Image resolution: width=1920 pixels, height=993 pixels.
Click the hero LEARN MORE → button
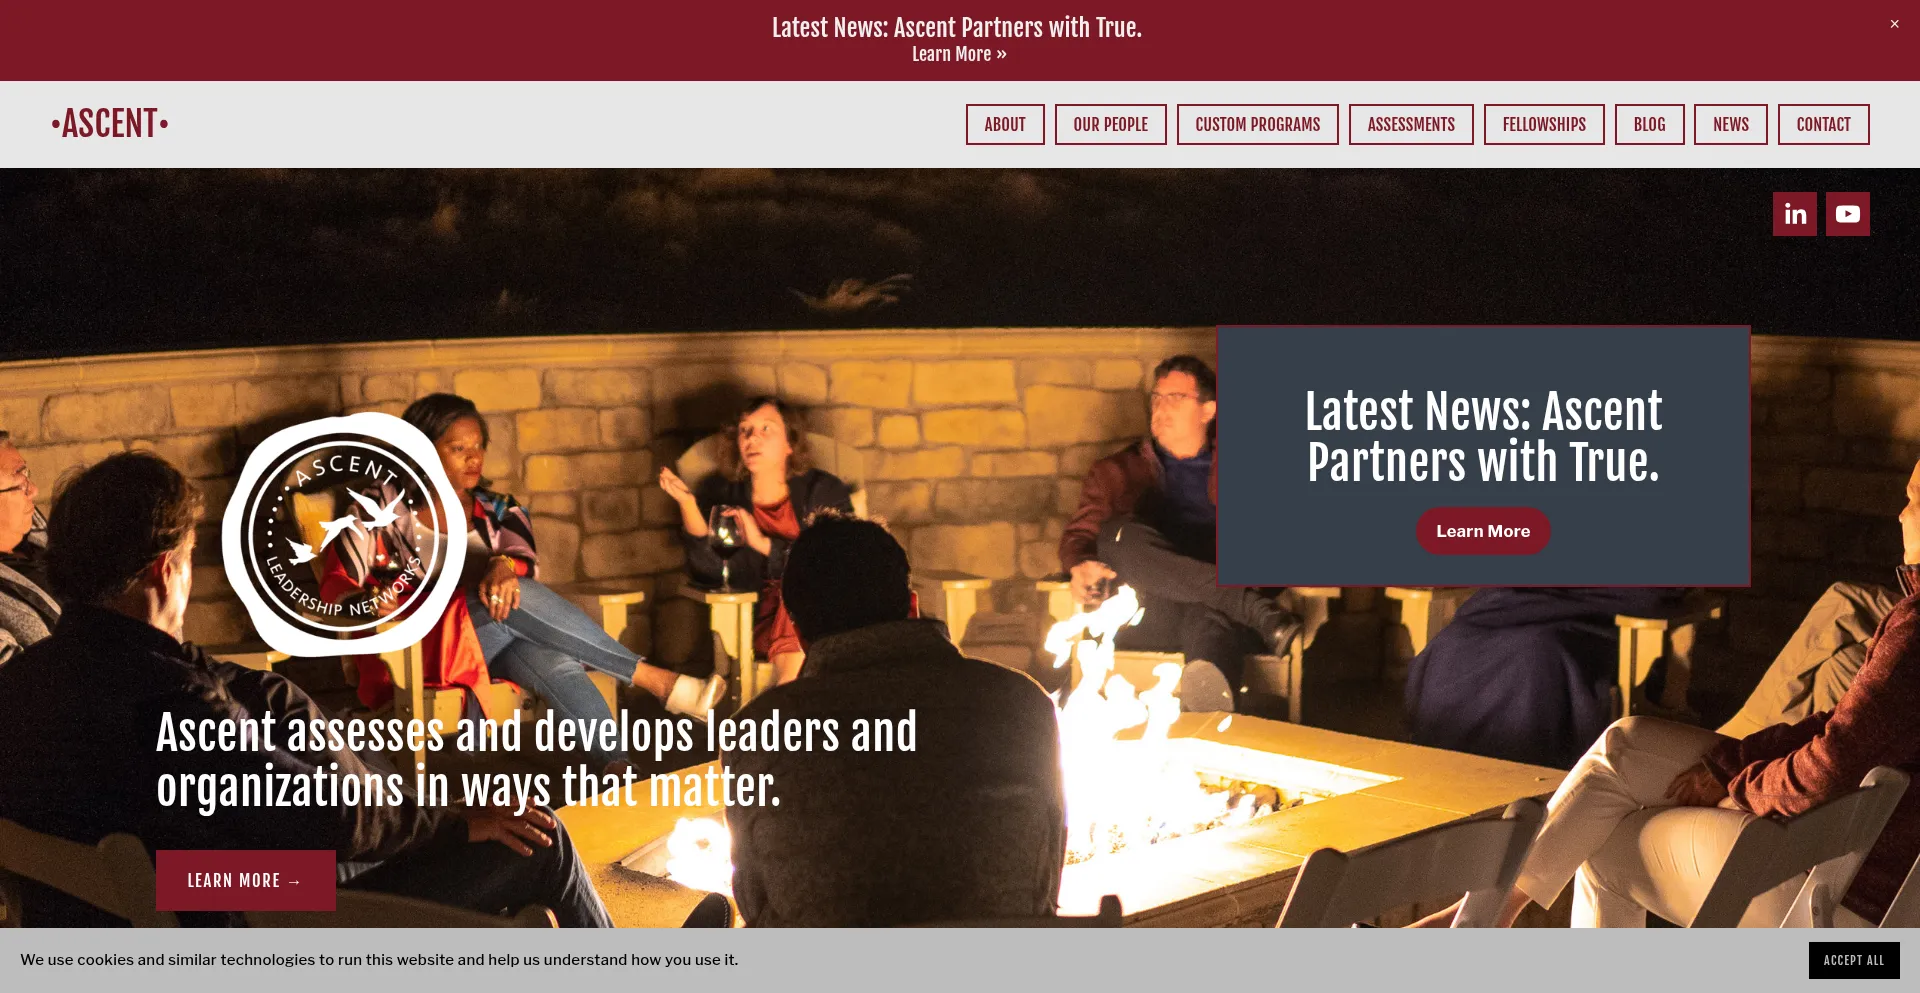pos(246,880)
